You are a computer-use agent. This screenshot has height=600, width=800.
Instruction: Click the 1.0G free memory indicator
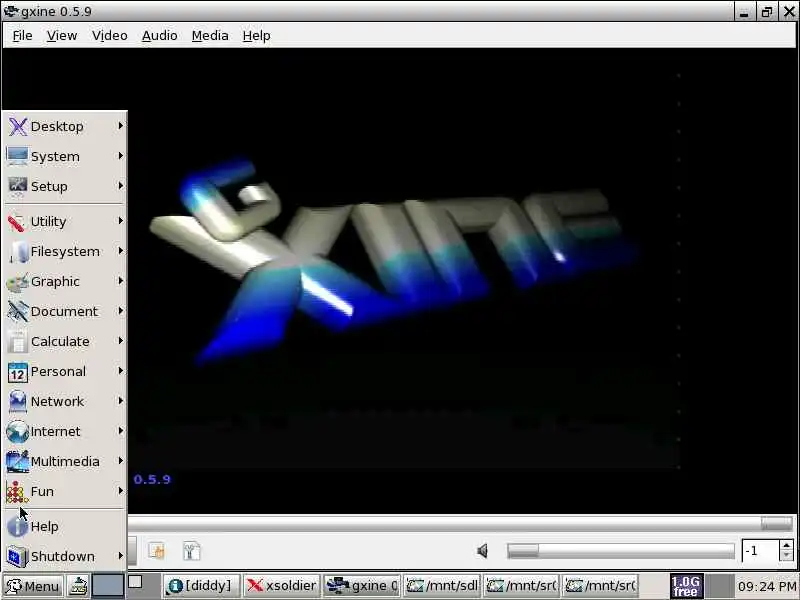tap(686, 586)
